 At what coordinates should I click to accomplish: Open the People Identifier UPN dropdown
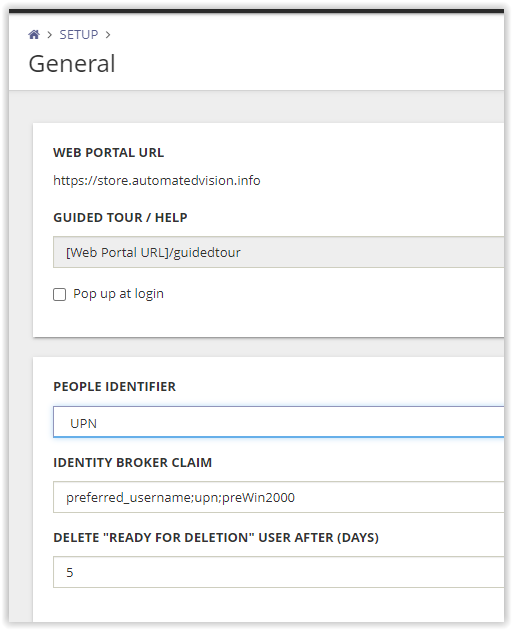(279, 422)
